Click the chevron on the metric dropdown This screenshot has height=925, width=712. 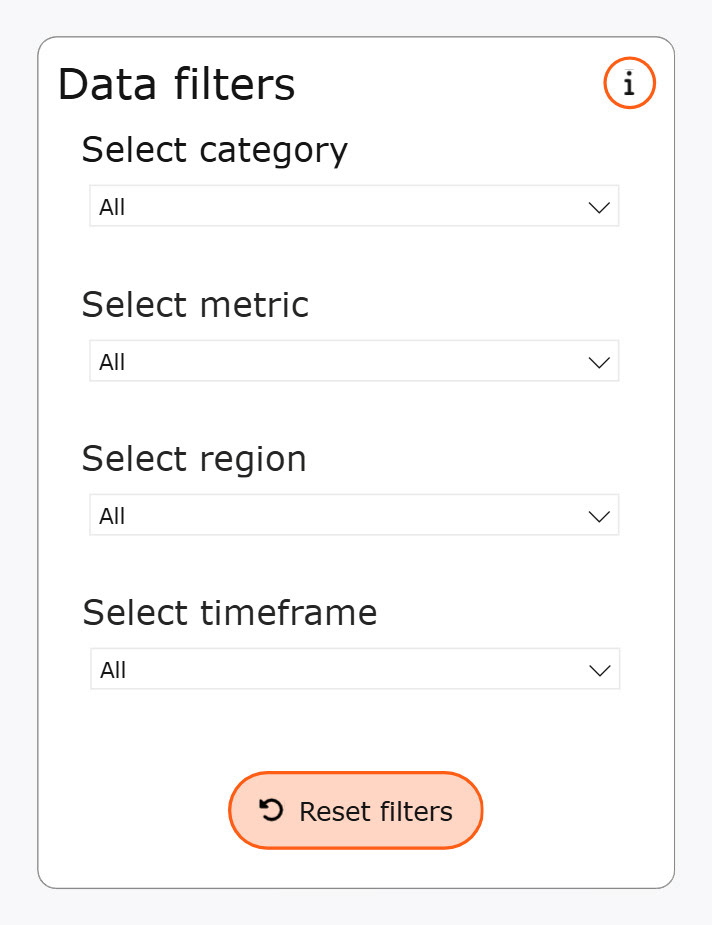click(598, 361)
